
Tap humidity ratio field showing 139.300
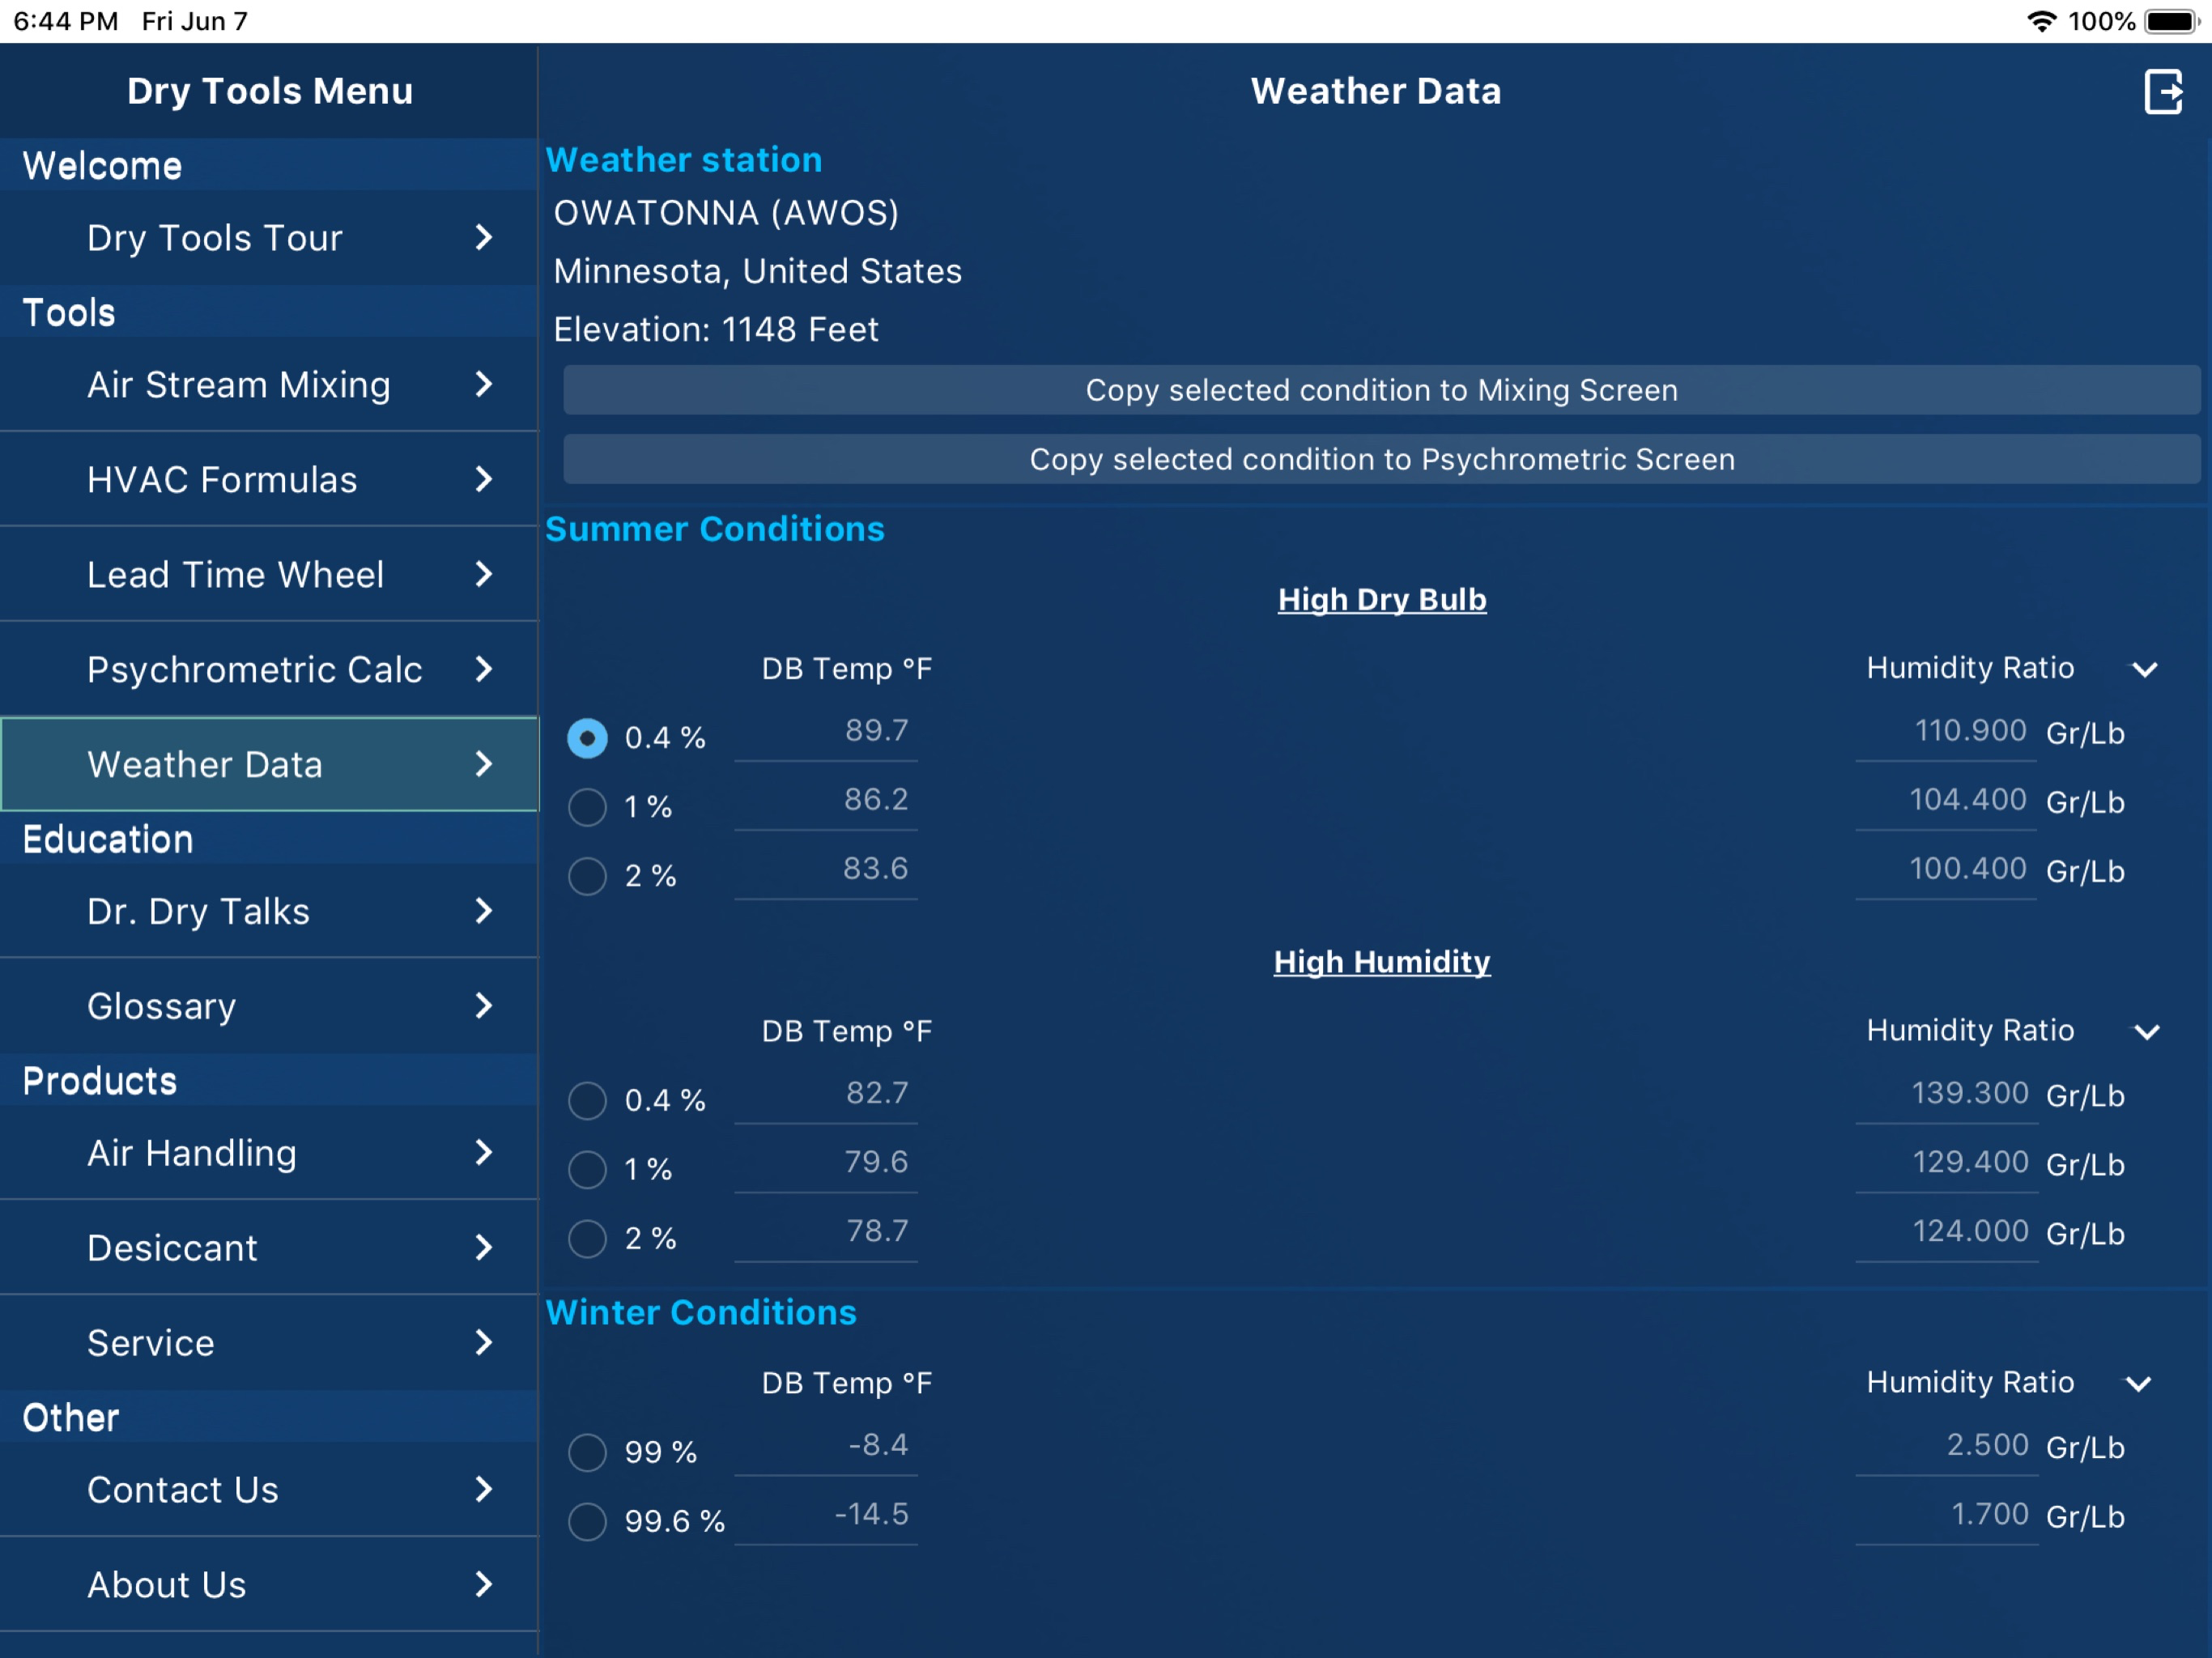pyautogui.click(x=1946, y=1096)
